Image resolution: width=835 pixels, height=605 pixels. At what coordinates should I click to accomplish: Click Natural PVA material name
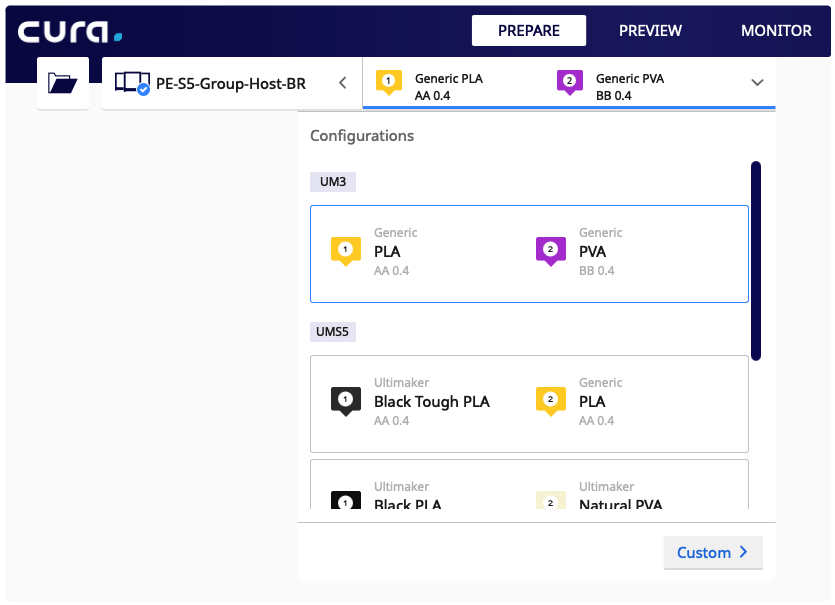(x=620, y=504)
